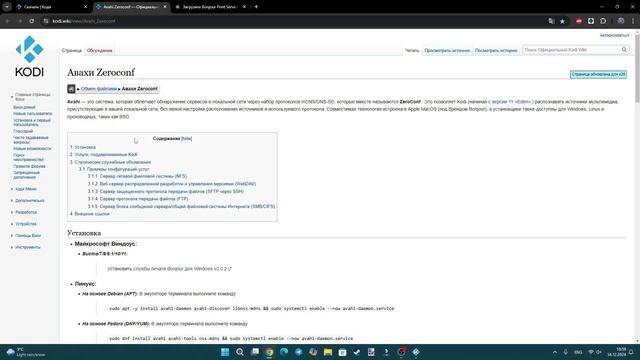Open Microsoft Edge from the taskbar
Image resolution: width=640 pixels, height=360 pixels.
pos(284,352)
